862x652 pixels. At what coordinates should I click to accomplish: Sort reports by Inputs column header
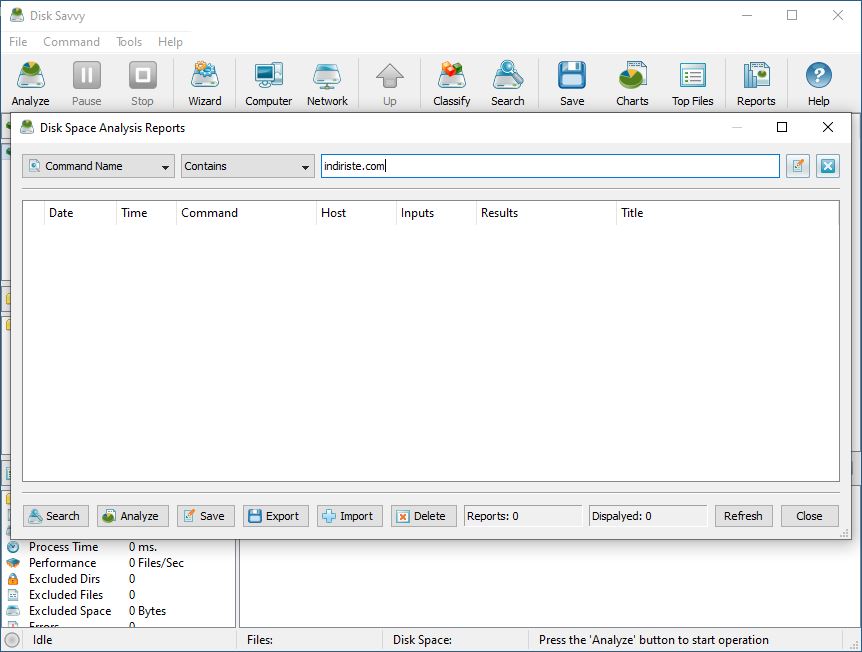pyautogui.click(x=436, y=213)
